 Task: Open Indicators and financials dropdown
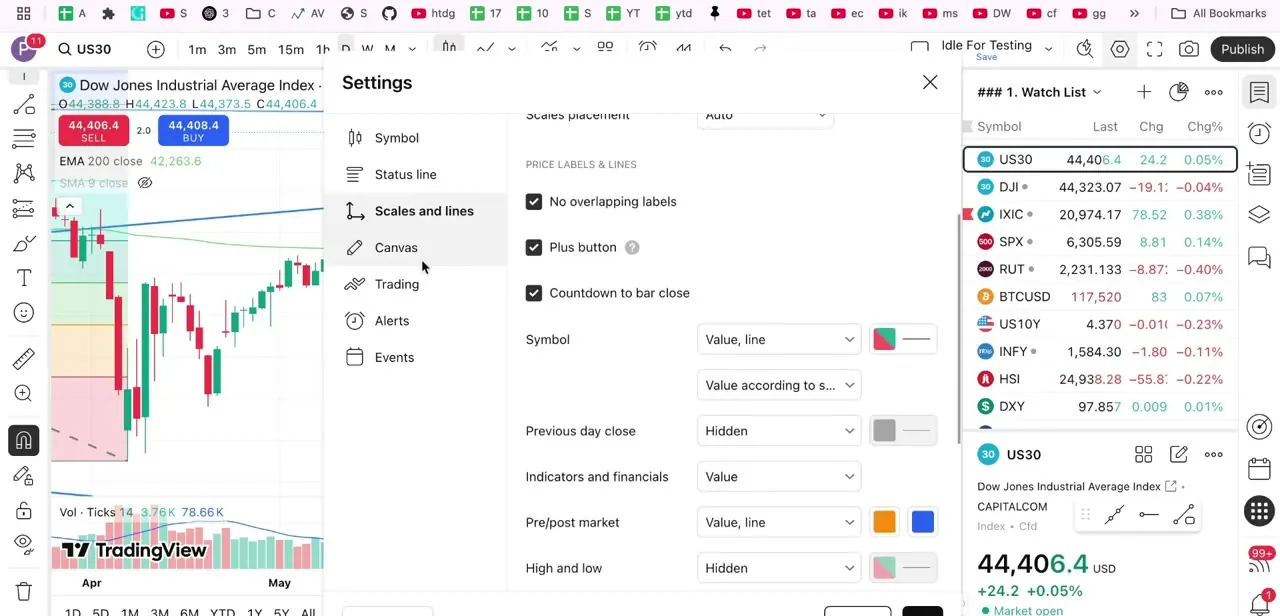click(779, 477)
